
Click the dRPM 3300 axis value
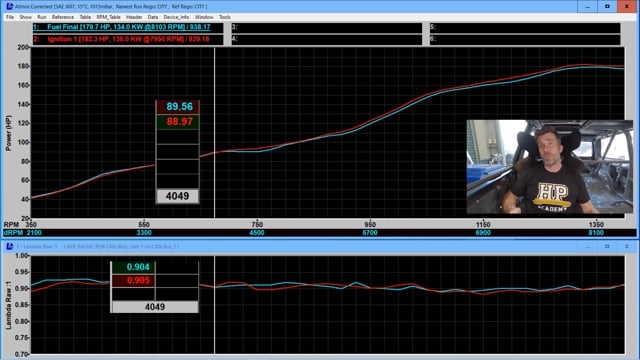[x=144, y=233]
